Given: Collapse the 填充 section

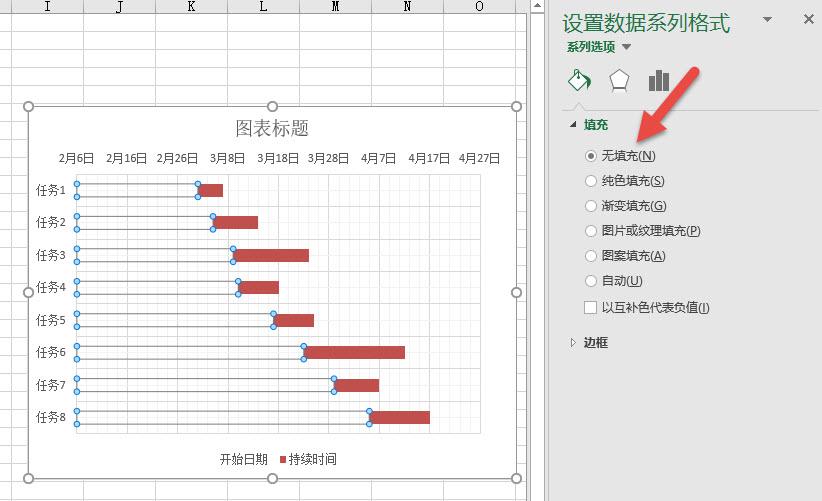Looking at the screenshot, I should pos(573,124).
